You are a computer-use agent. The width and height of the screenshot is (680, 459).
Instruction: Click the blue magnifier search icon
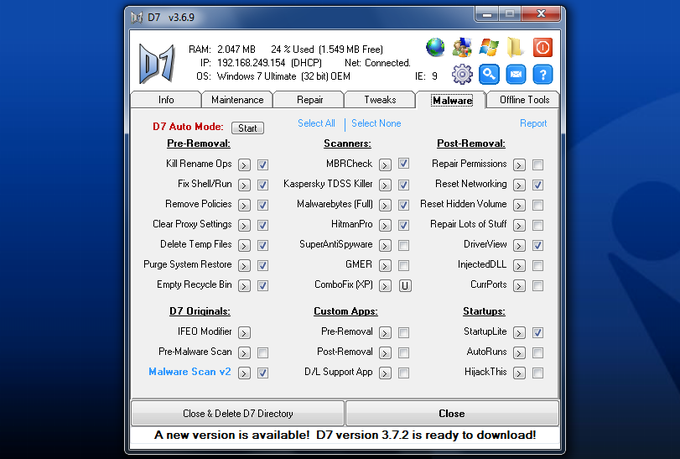pos(489,74)
